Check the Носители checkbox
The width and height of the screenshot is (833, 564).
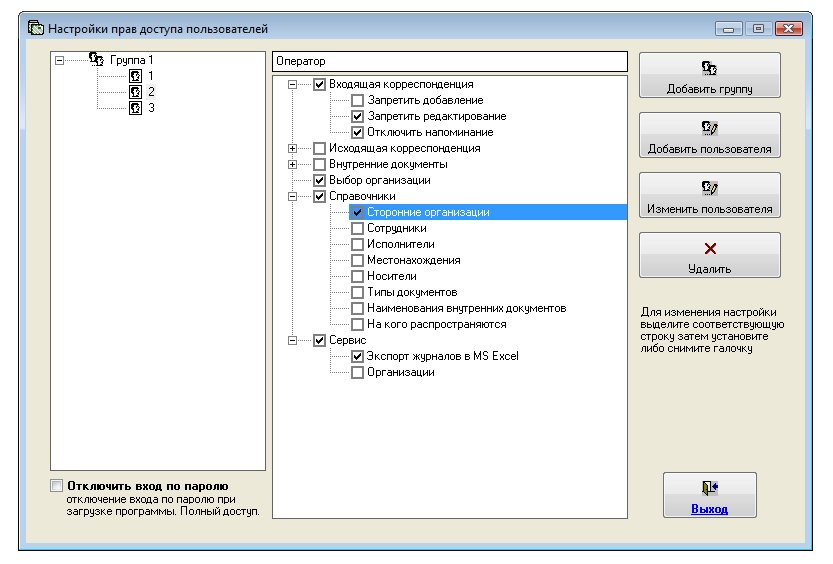tap(358, 276)
